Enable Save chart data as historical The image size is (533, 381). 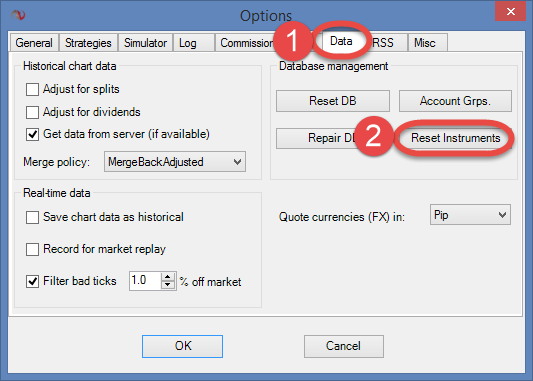32,217
